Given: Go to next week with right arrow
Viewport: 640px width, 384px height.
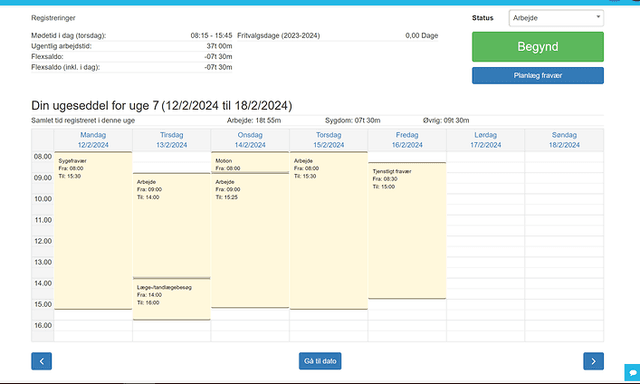Looking at the screenshot, I should [x=593, y=361].
